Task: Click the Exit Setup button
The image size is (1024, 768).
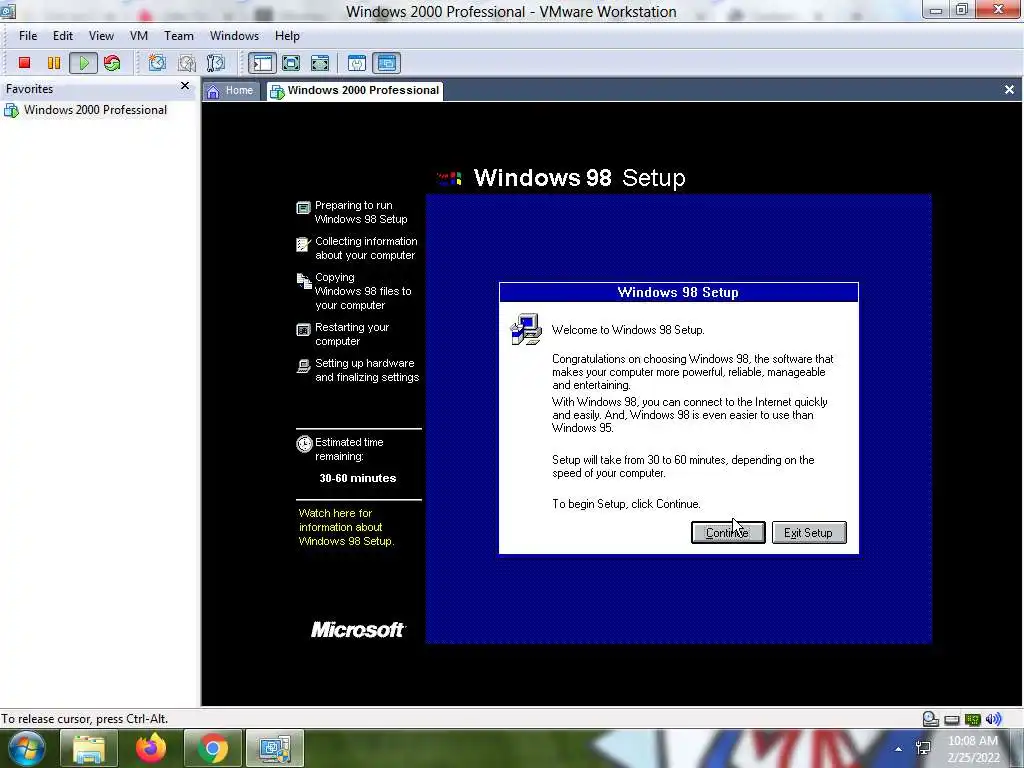Action: (x=809, y=533)
